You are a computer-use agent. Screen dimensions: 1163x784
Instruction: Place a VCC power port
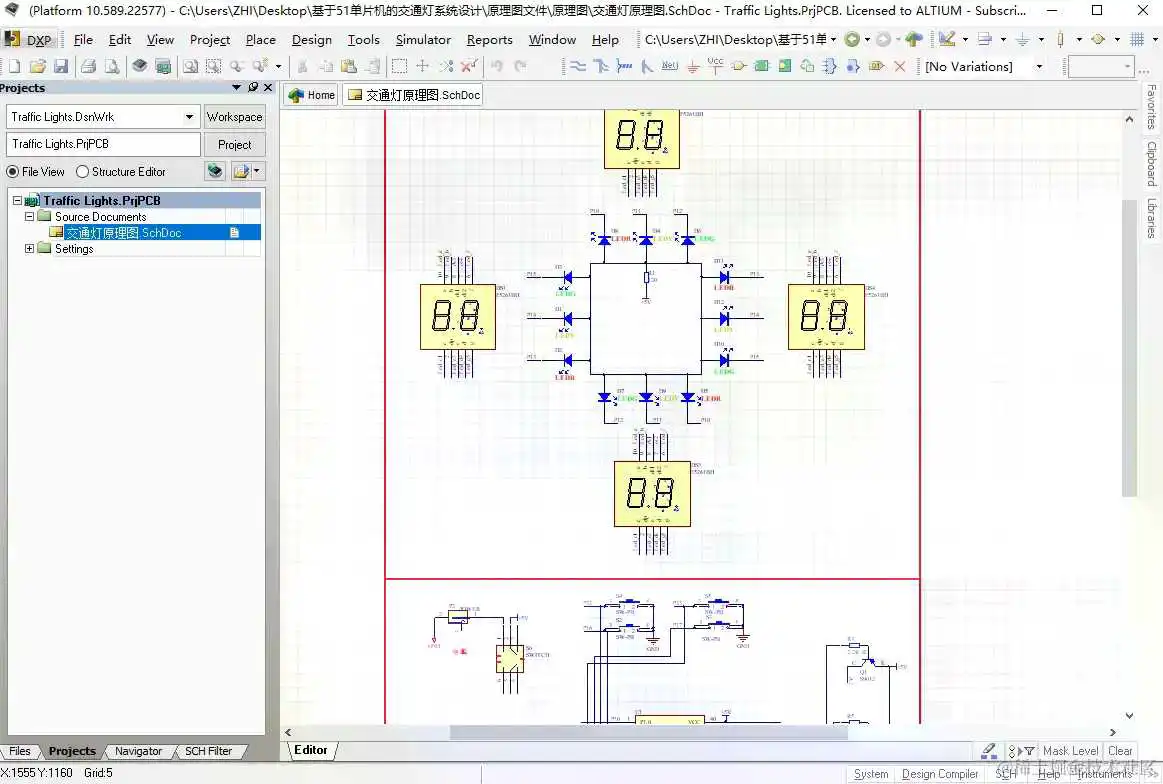coord(715,65)
